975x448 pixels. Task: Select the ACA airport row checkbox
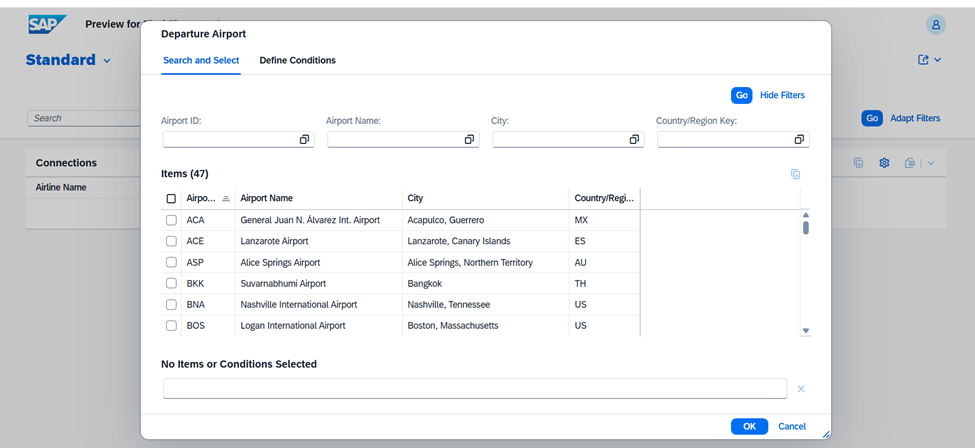coord(171,220)
